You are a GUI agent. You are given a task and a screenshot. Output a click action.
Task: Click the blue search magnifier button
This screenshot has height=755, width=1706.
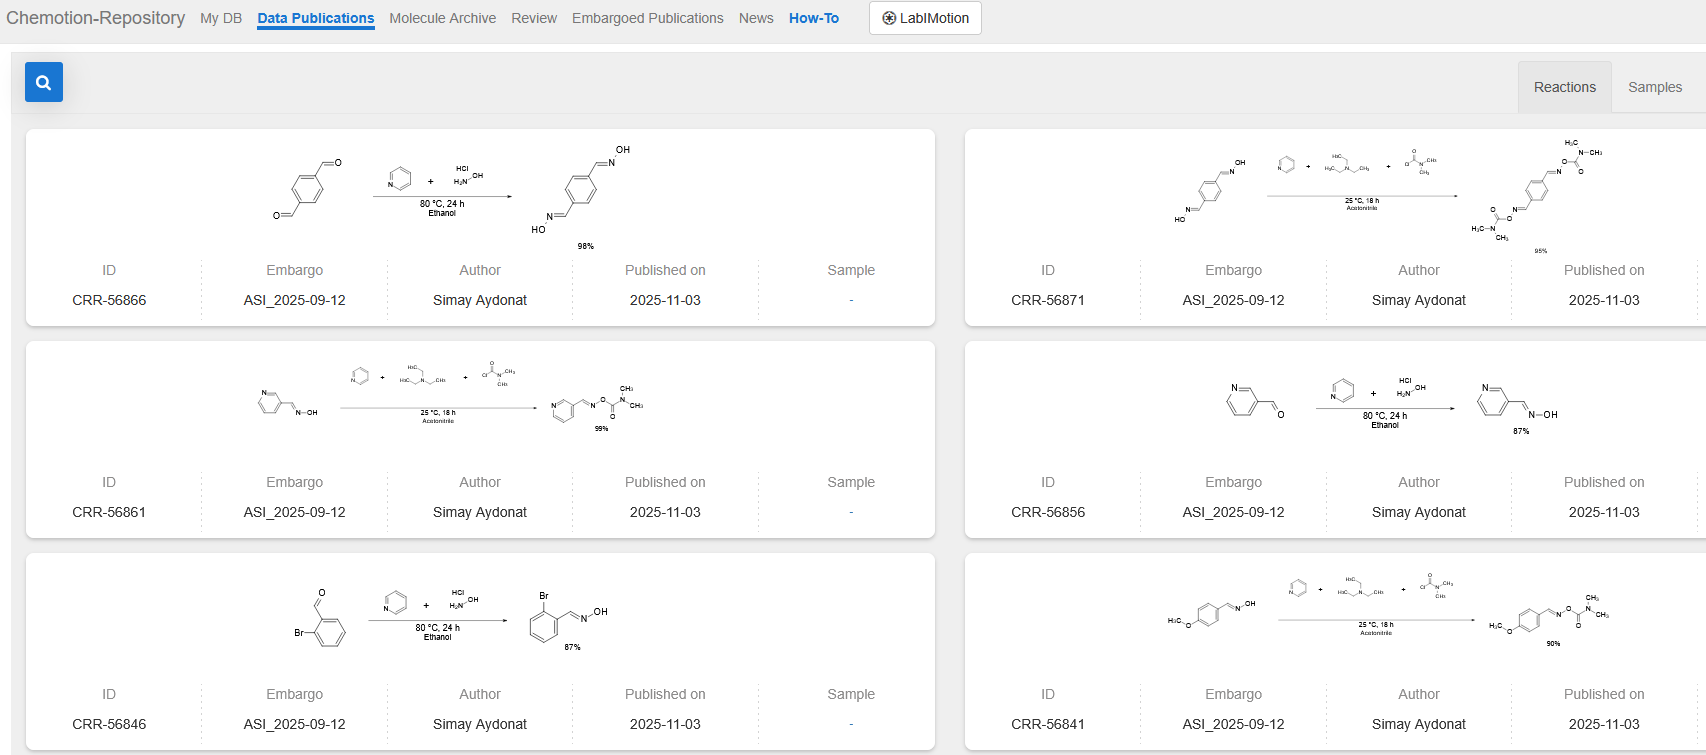coord(43,82)
